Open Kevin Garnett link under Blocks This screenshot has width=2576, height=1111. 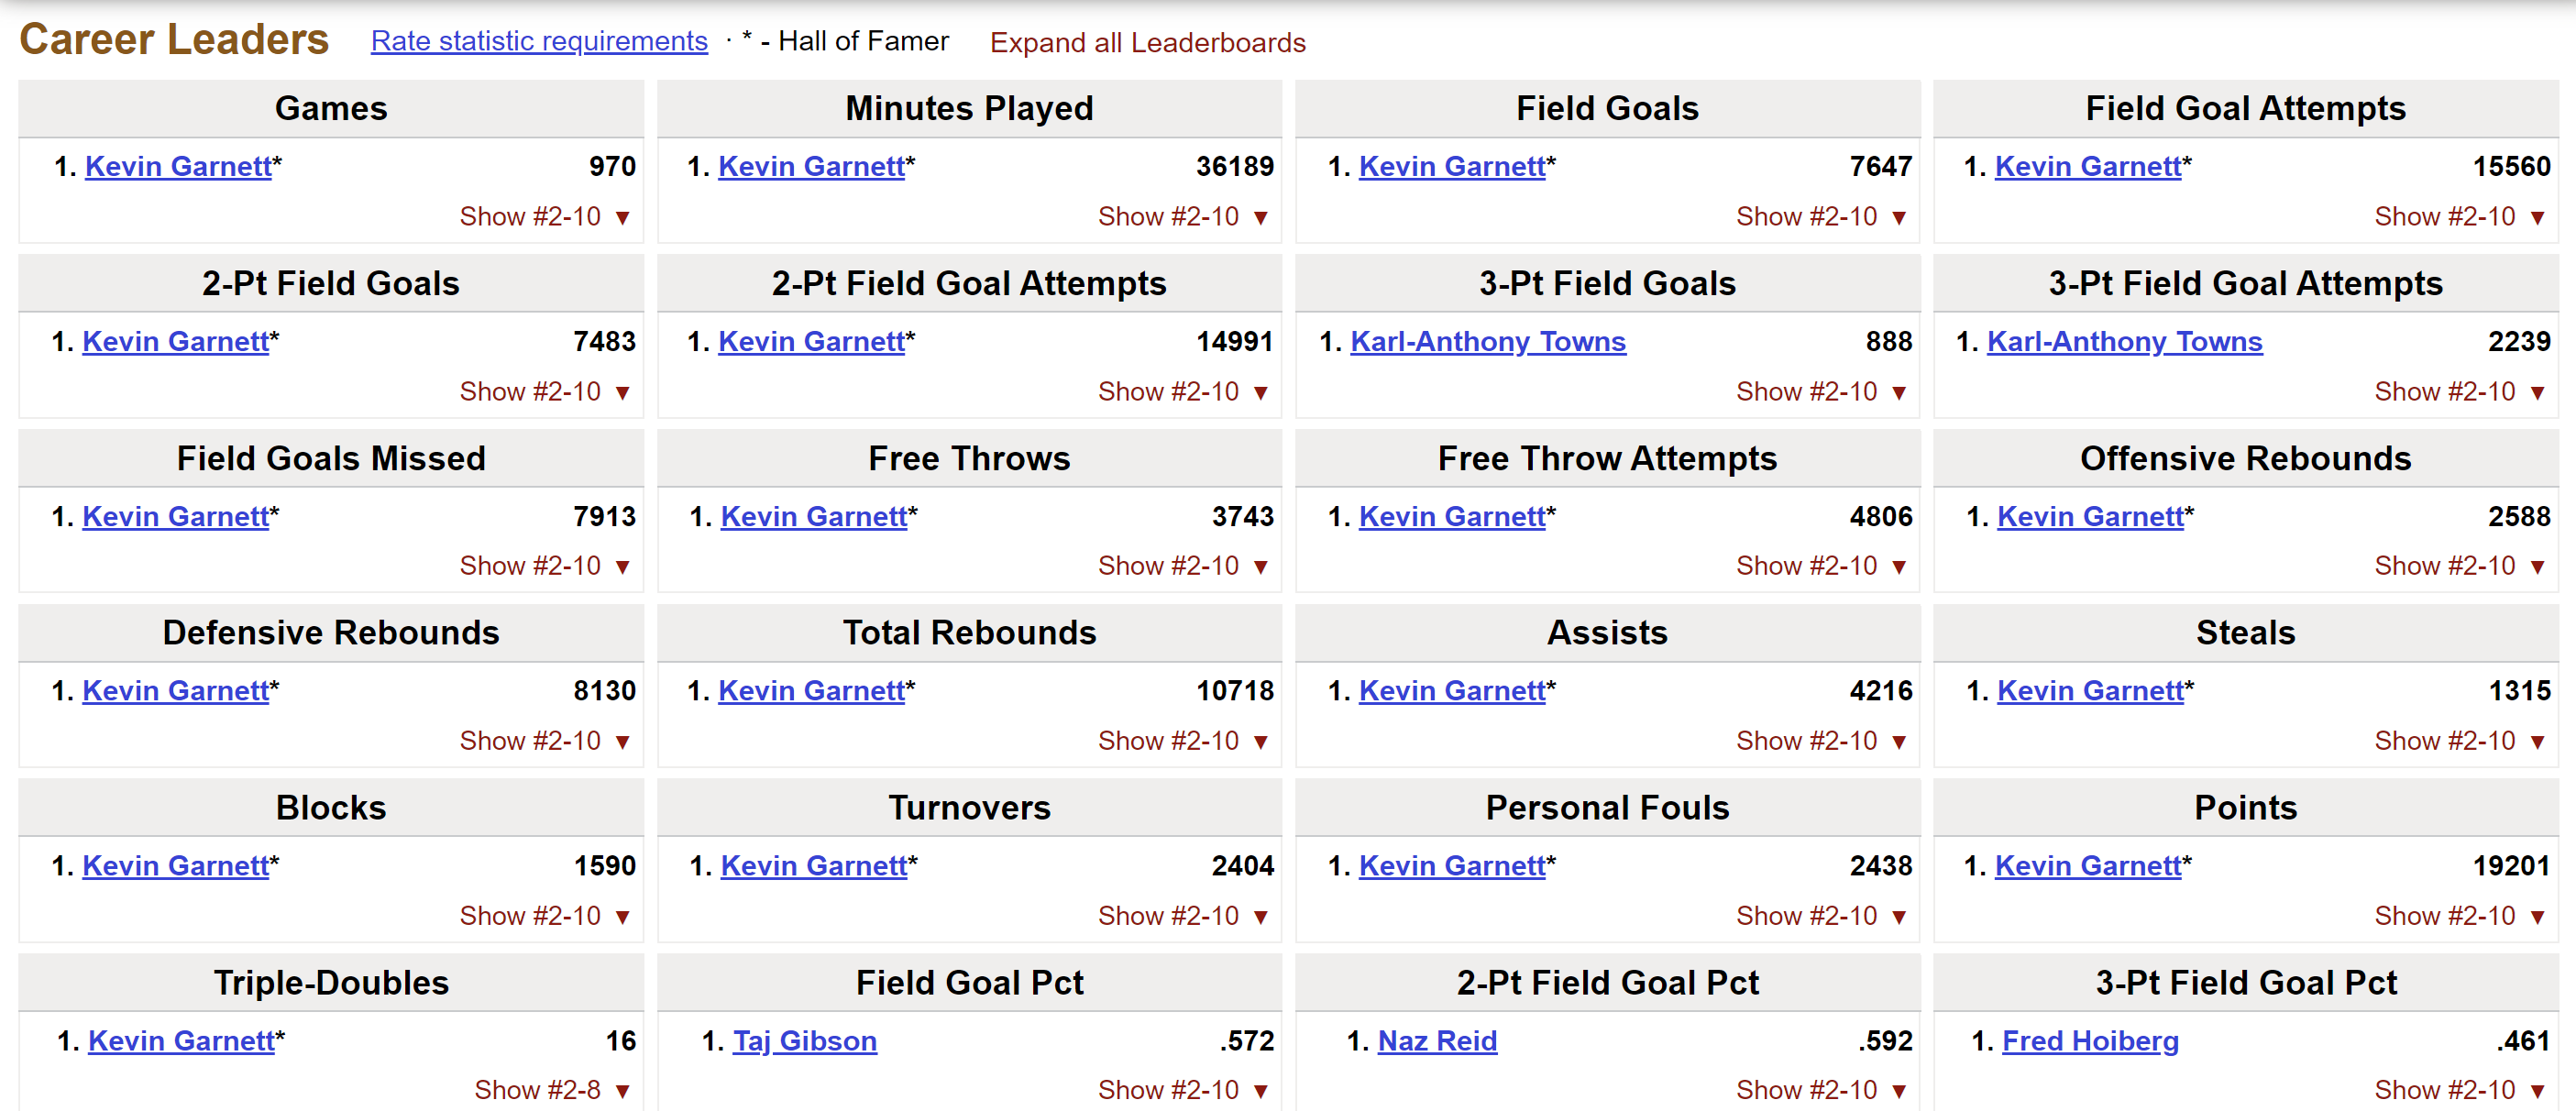(x=175, y=865)
